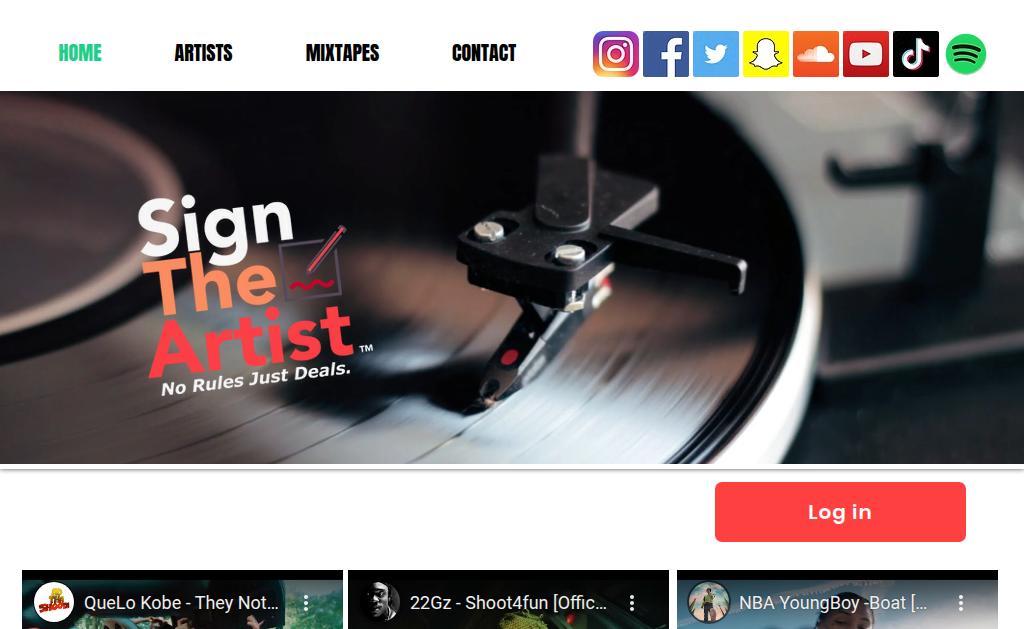Image resolution: width=1024 pixels, height=629 pixels.
Task: Click the red Log in button
Action: (840, 512)
